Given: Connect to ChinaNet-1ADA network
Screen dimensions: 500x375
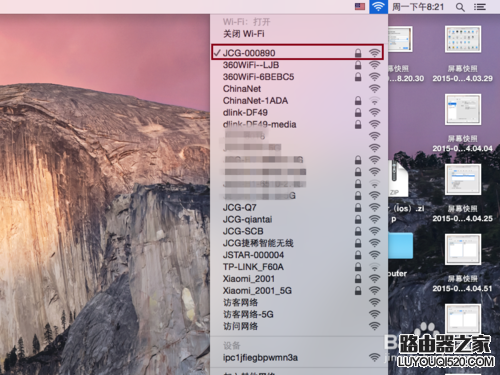Looking at the screenshot, I should [299, 101].
